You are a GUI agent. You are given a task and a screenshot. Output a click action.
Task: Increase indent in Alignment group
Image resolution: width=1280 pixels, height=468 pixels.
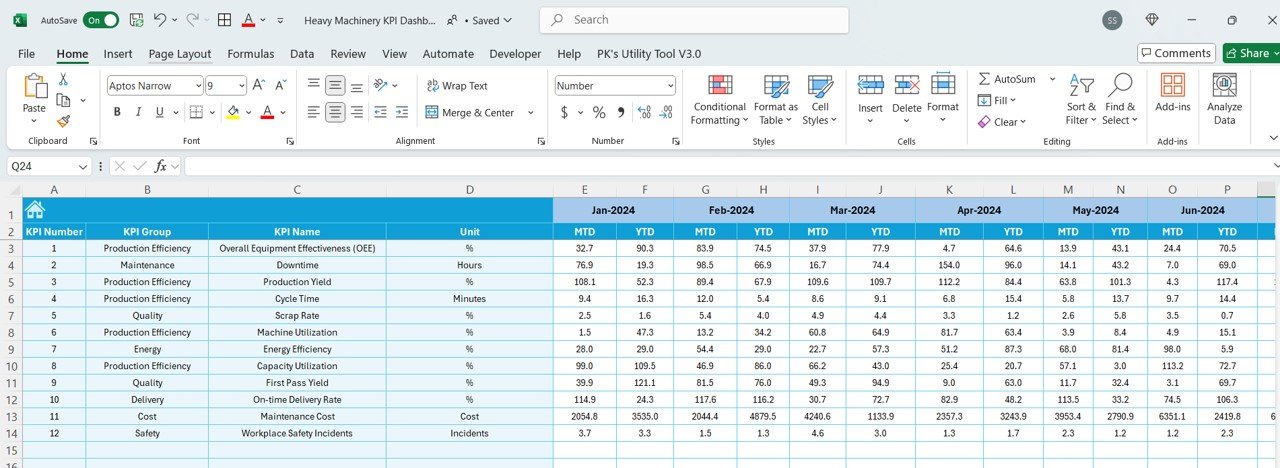[x=402, y=113]
